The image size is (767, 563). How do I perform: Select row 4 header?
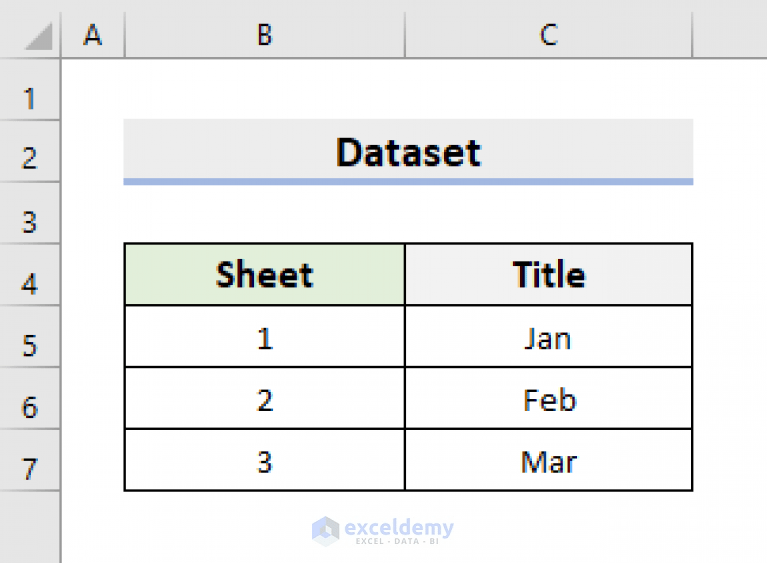[29, 284]
